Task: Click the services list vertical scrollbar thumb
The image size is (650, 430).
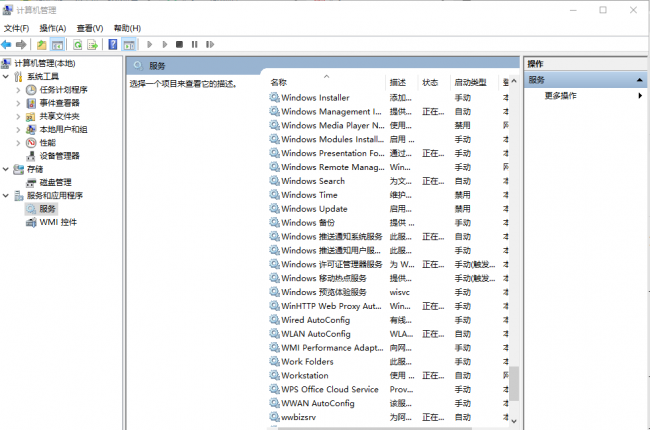Action: pyautogui.click(x=514, y=384)
